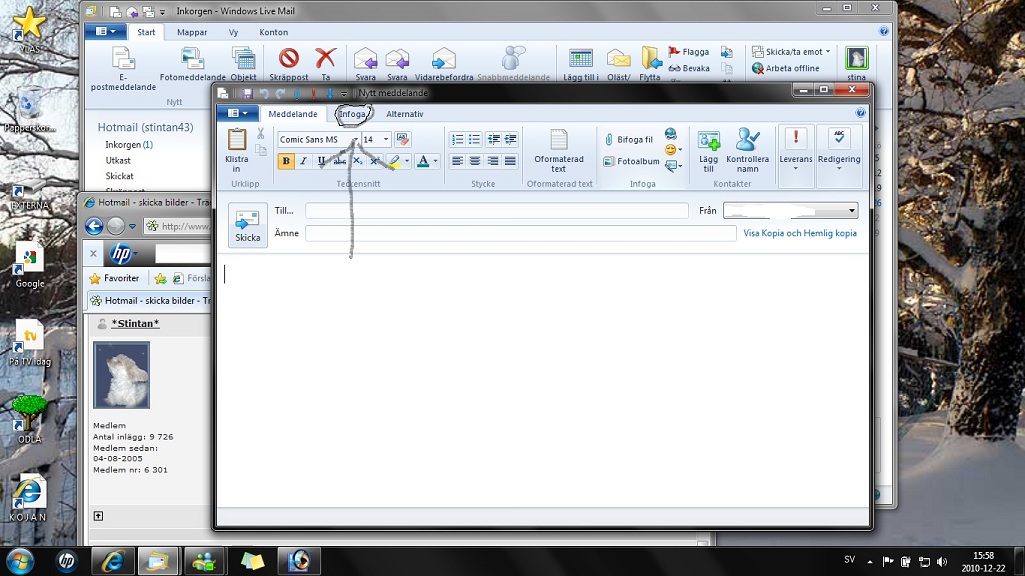Click Oformaterad text page icon
This screenshot has height=576, width=1025.
point(558,140)
